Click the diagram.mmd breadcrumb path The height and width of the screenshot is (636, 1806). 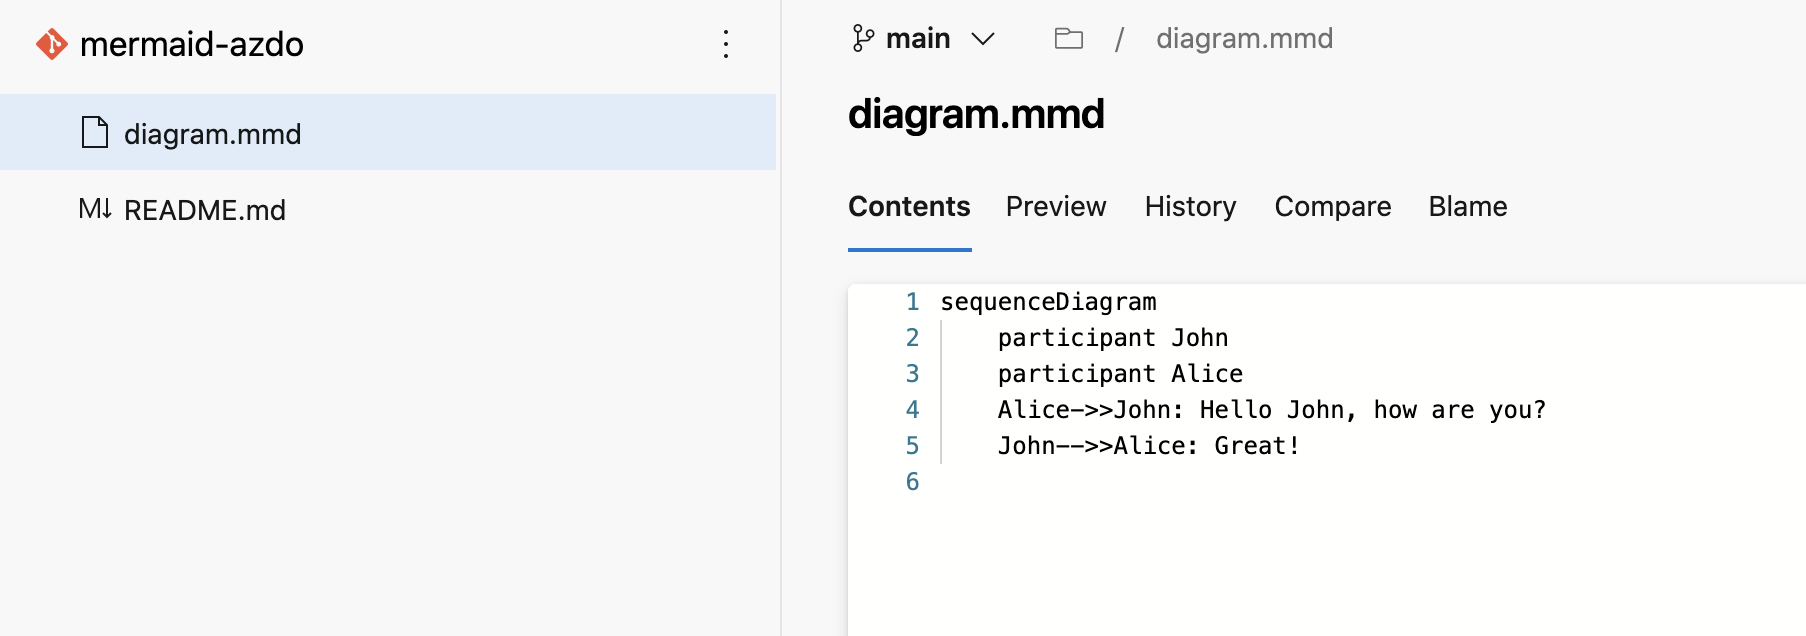1244,39
